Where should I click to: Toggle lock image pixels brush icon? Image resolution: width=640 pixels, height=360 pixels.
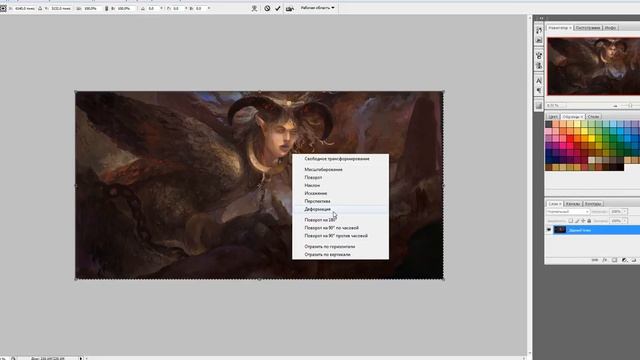tap(577, 221)
